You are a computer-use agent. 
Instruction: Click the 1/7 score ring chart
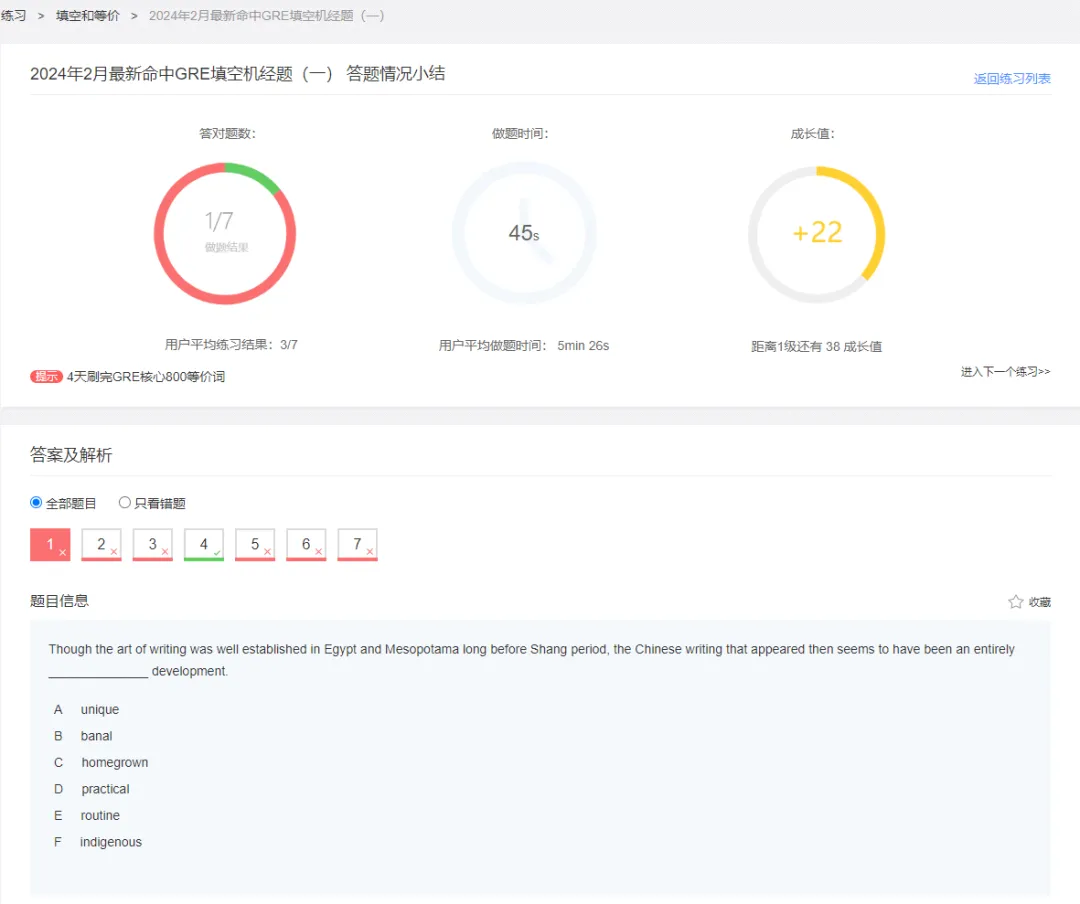click(x=225, y=233)
